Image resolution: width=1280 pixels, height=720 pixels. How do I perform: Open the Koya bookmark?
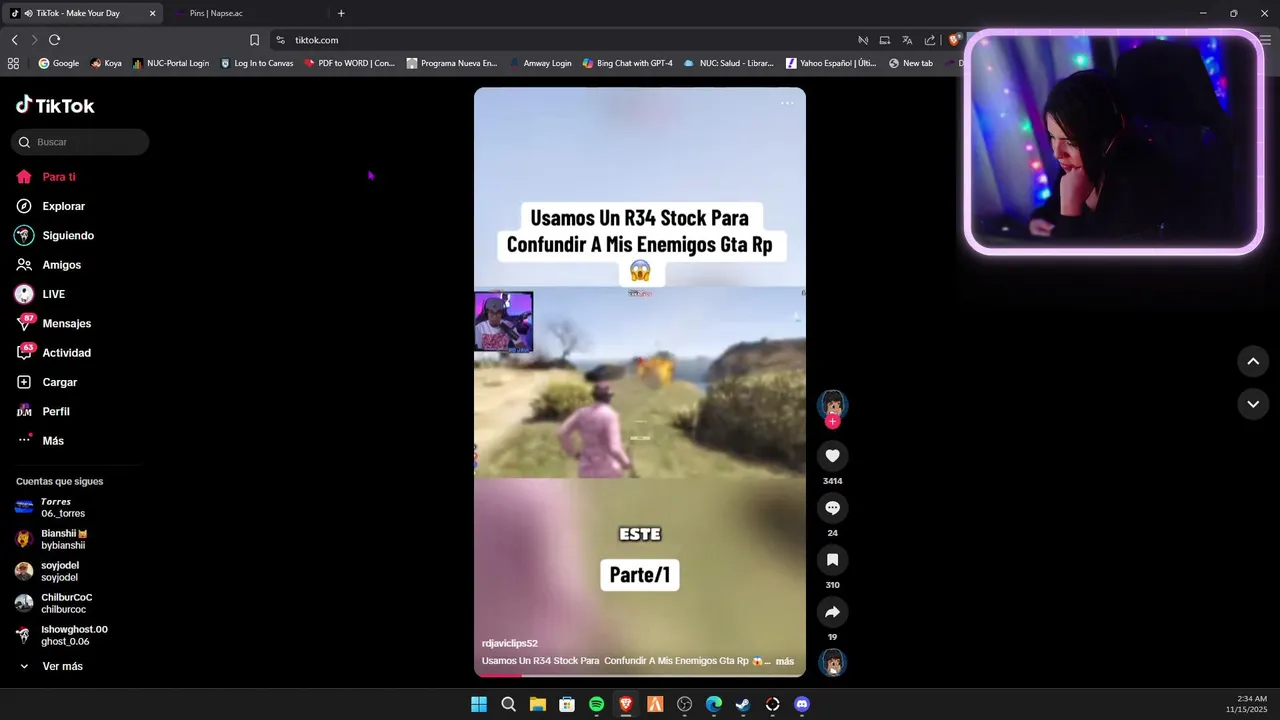(106, 63)
